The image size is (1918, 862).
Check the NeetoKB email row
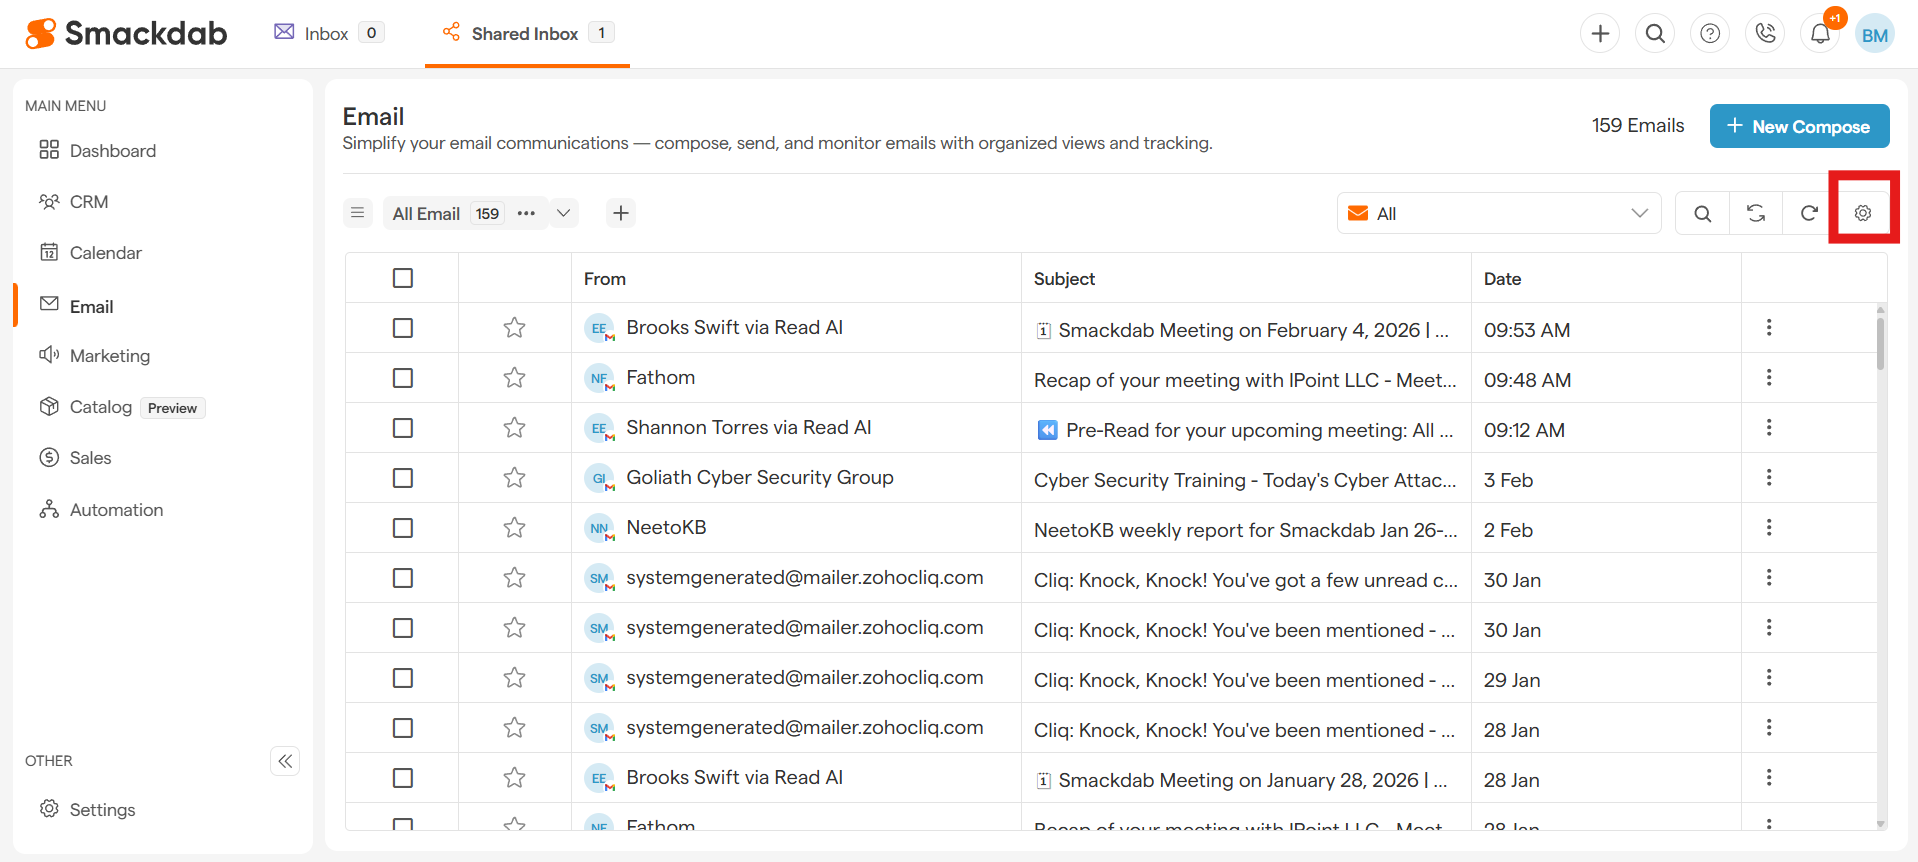tap(403, 528)
